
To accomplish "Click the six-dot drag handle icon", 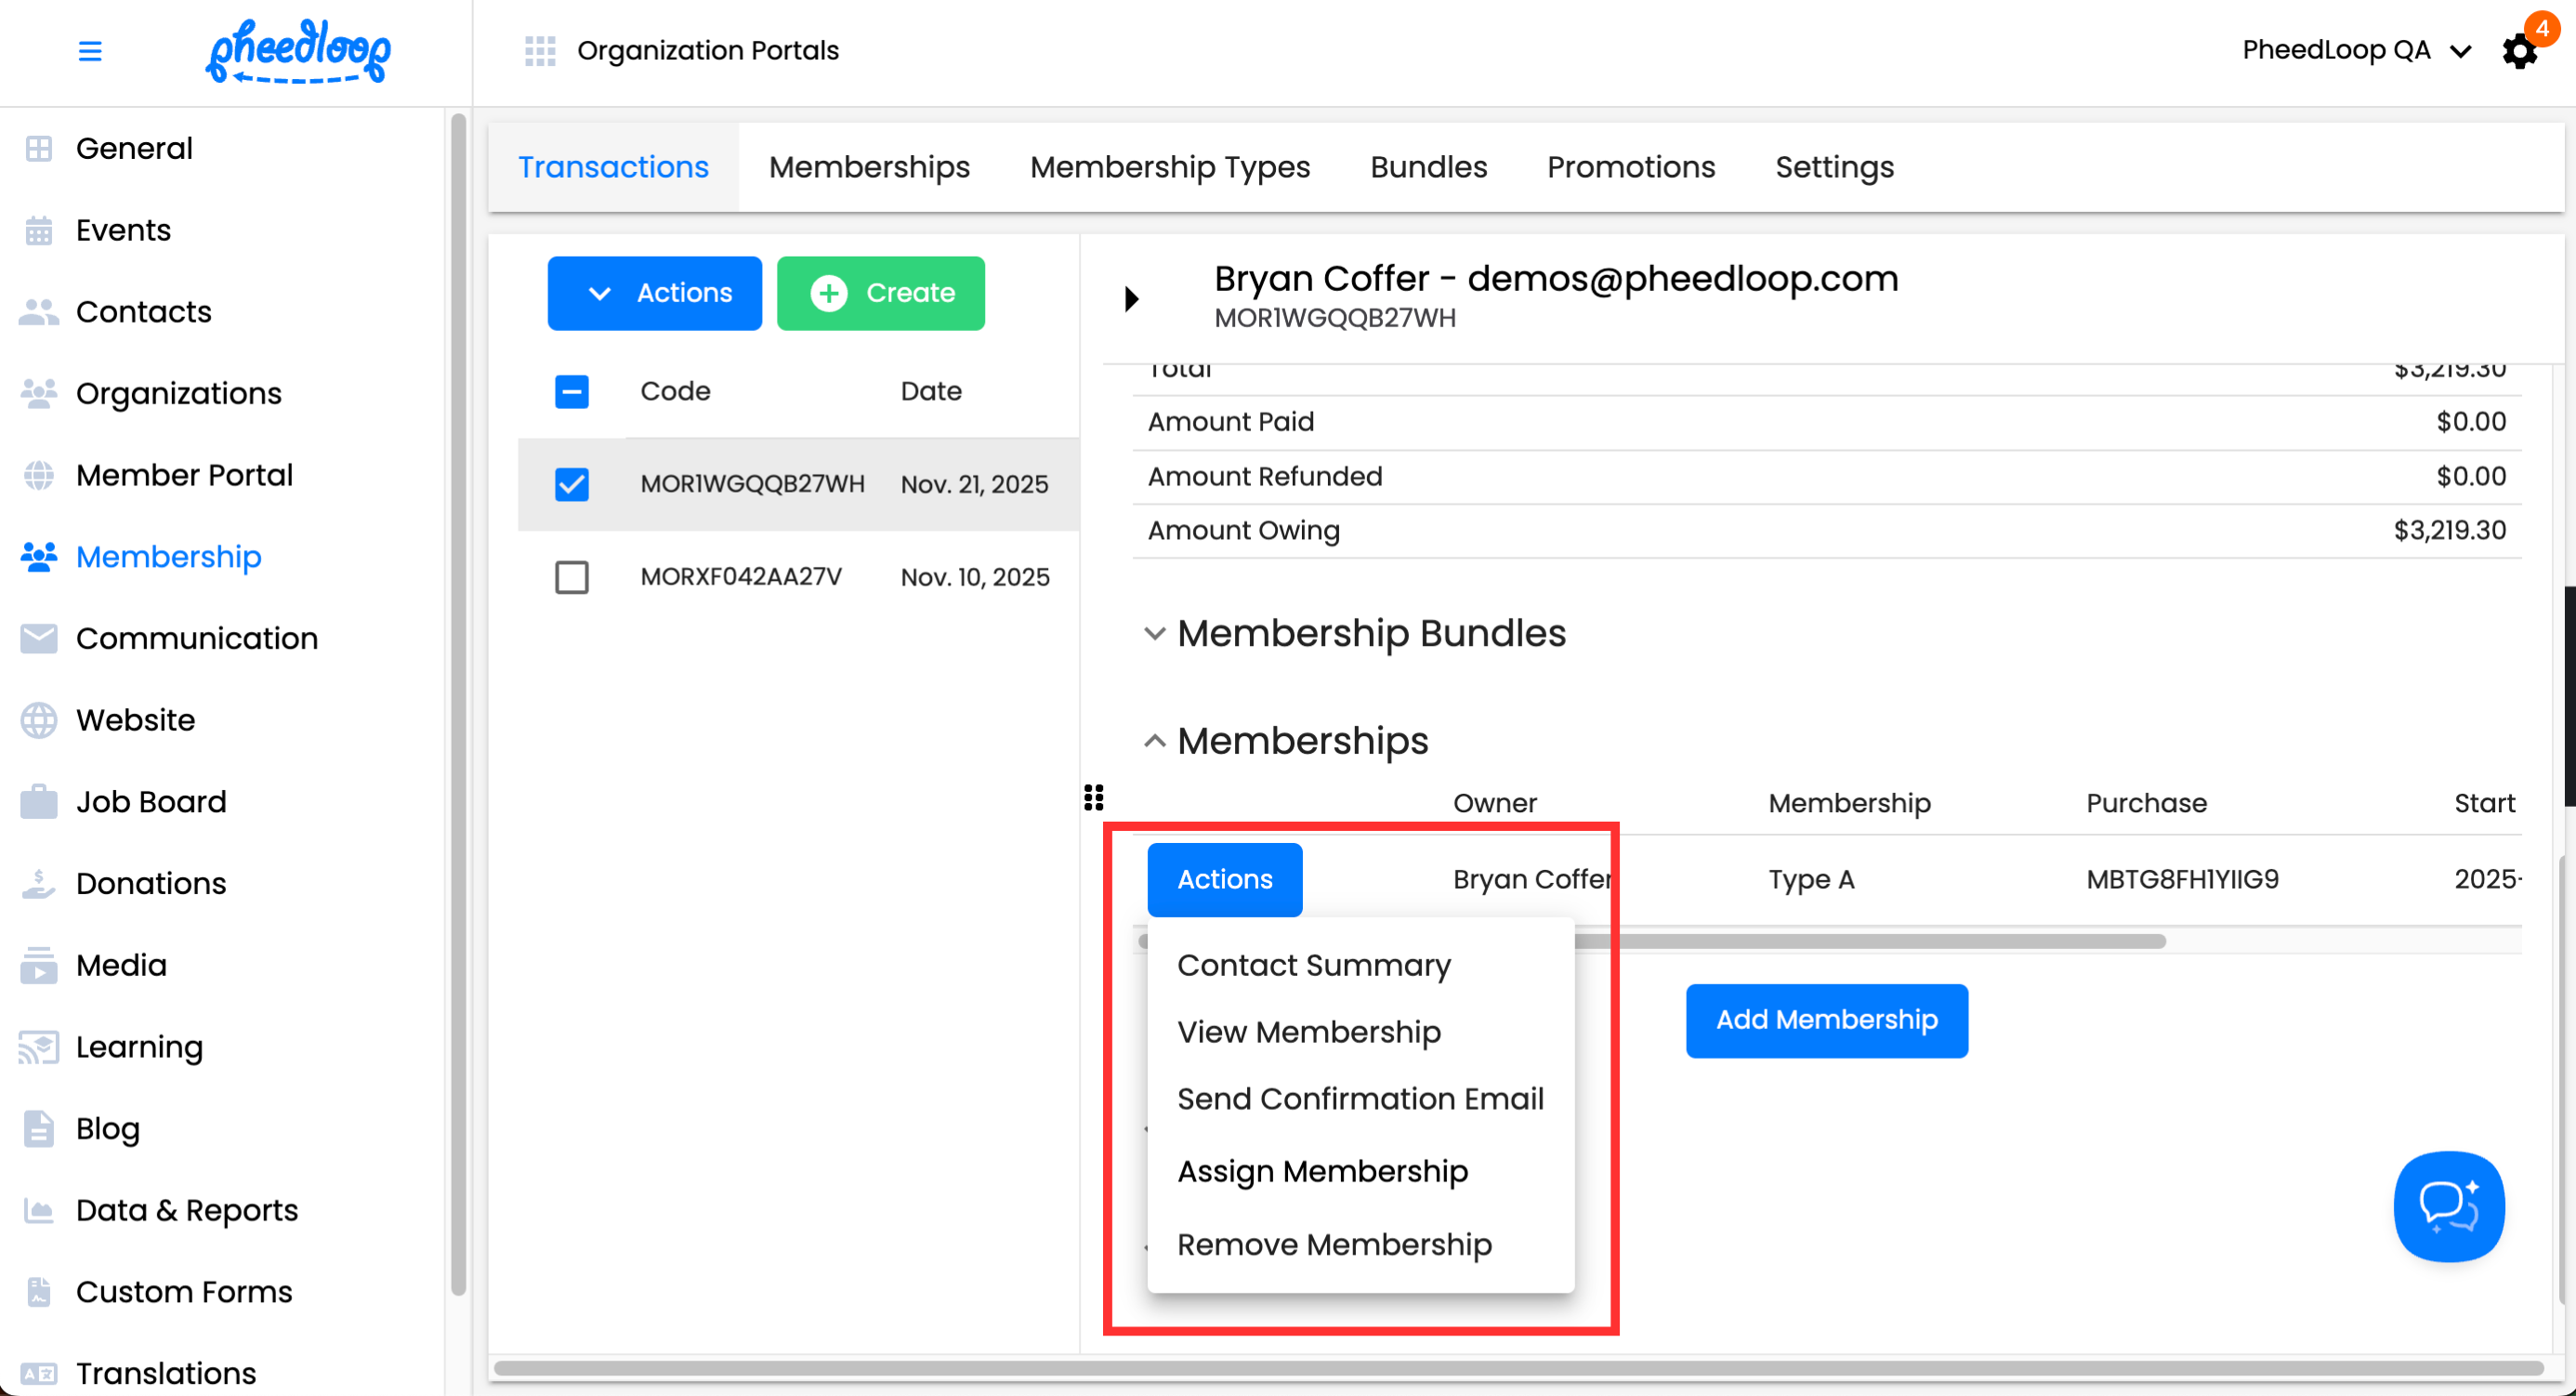I will (1093, 797).
